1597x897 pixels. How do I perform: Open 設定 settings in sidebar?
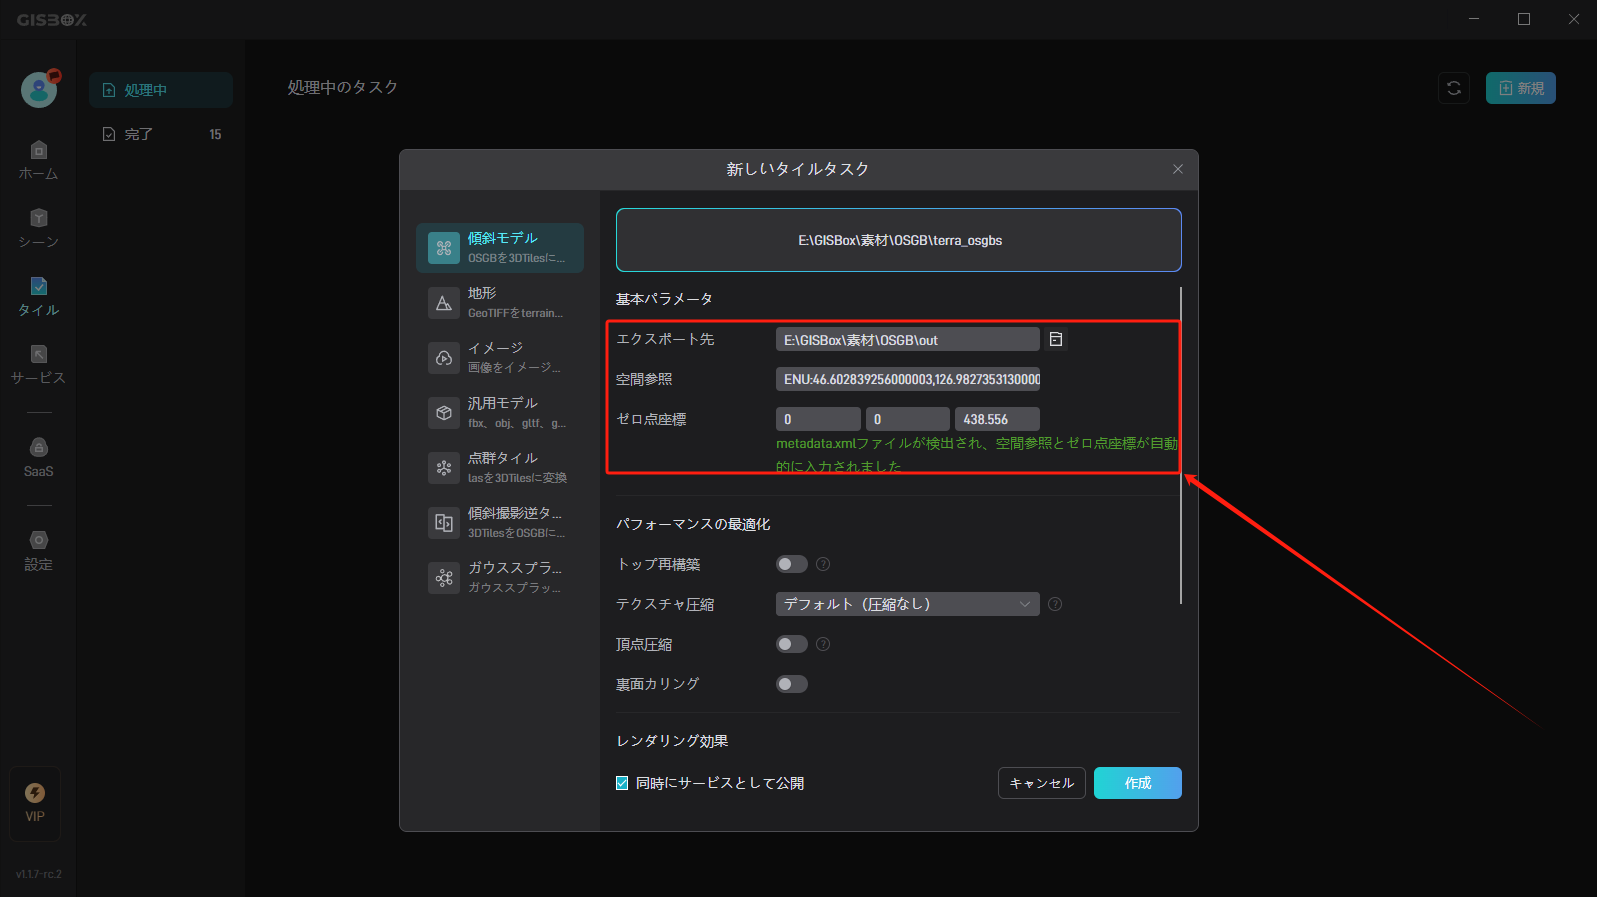click(38, 551)
